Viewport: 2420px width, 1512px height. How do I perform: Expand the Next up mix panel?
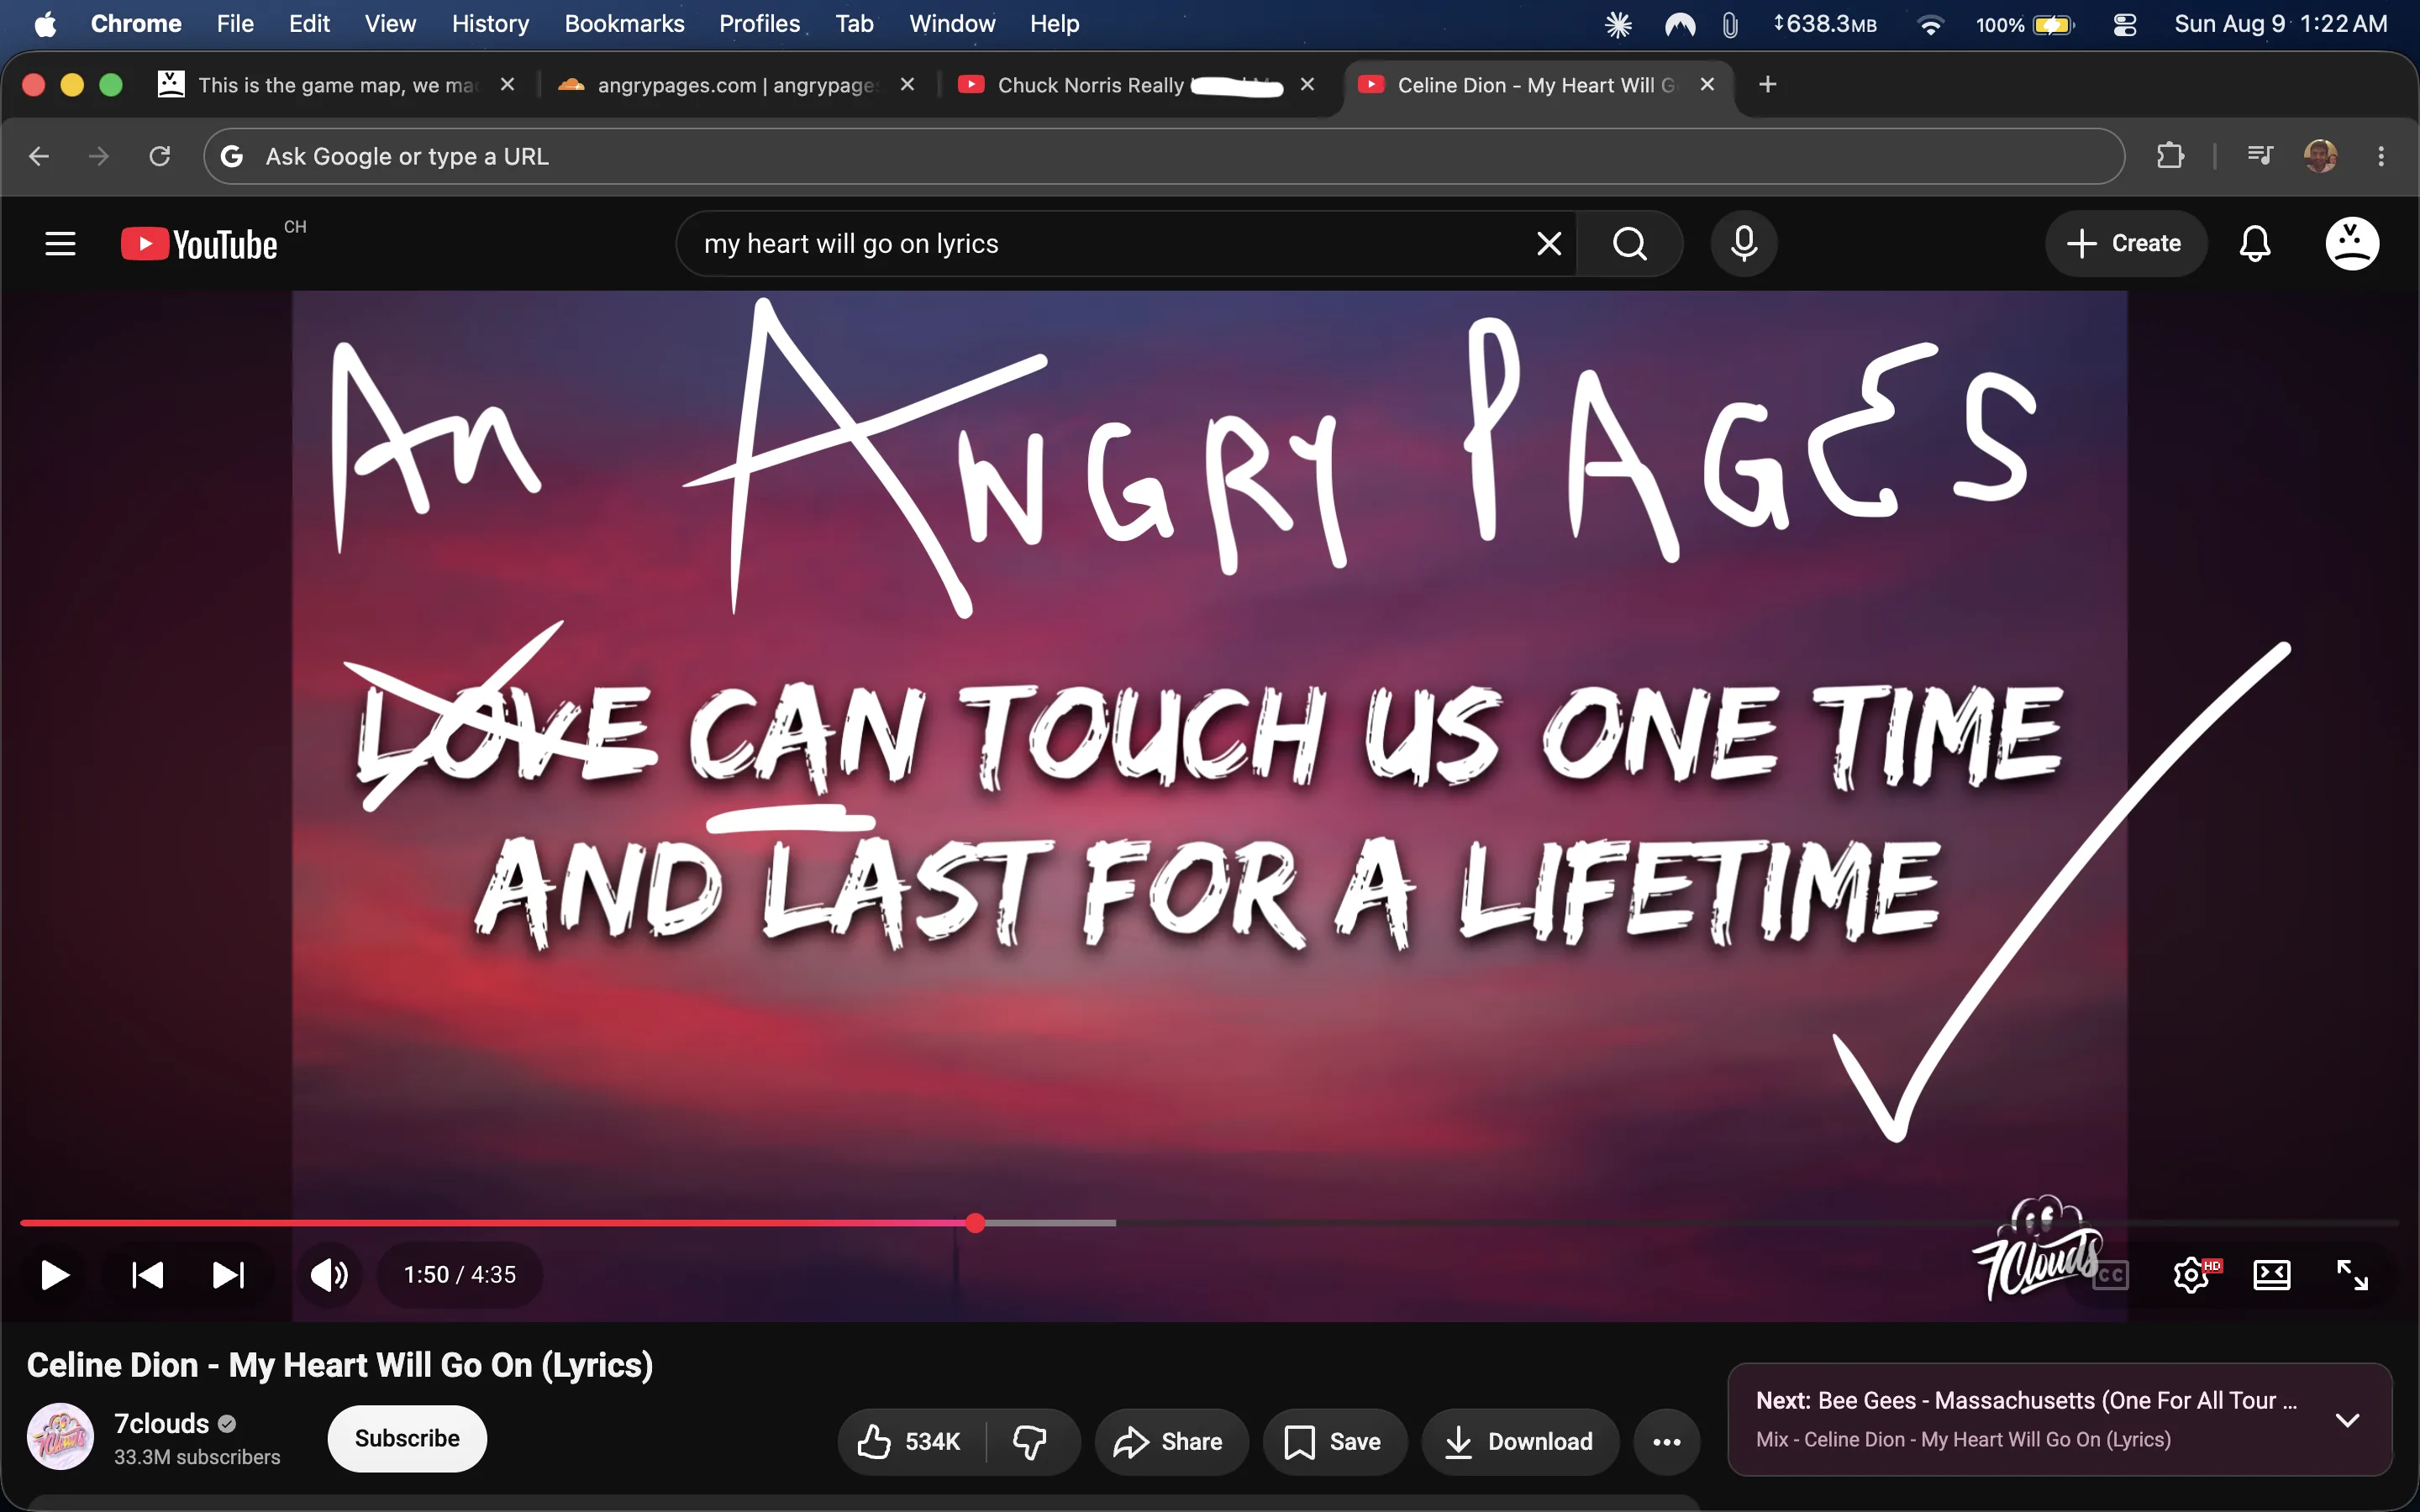2347,1419
